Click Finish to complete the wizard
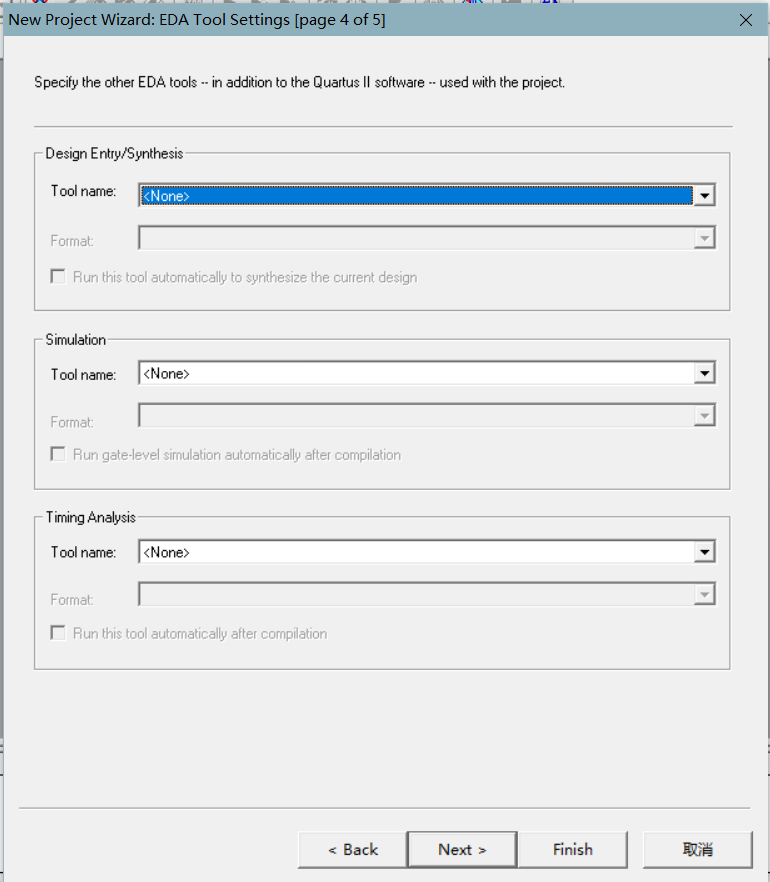 coord(573,849)
